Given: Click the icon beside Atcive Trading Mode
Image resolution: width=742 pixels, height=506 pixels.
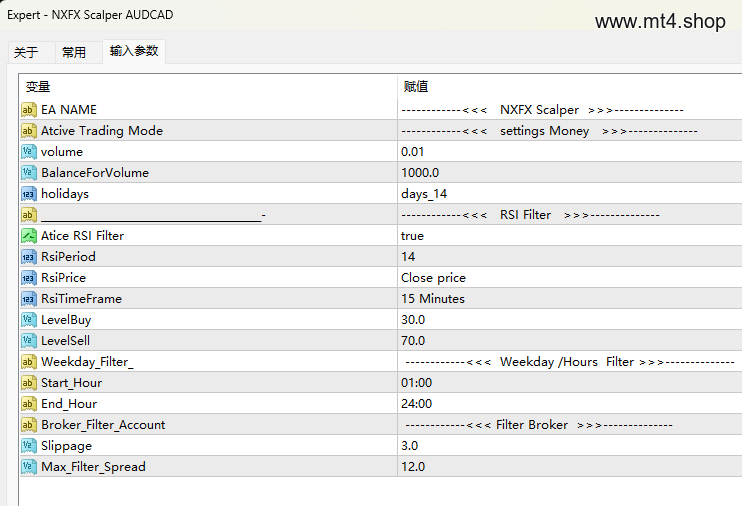Looking at the screenshot, I should (x=29, y=131).
